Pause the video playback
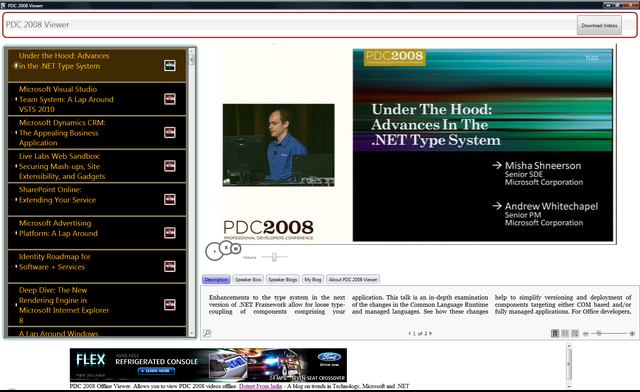 pyautogui.click(x=226, y=248)
